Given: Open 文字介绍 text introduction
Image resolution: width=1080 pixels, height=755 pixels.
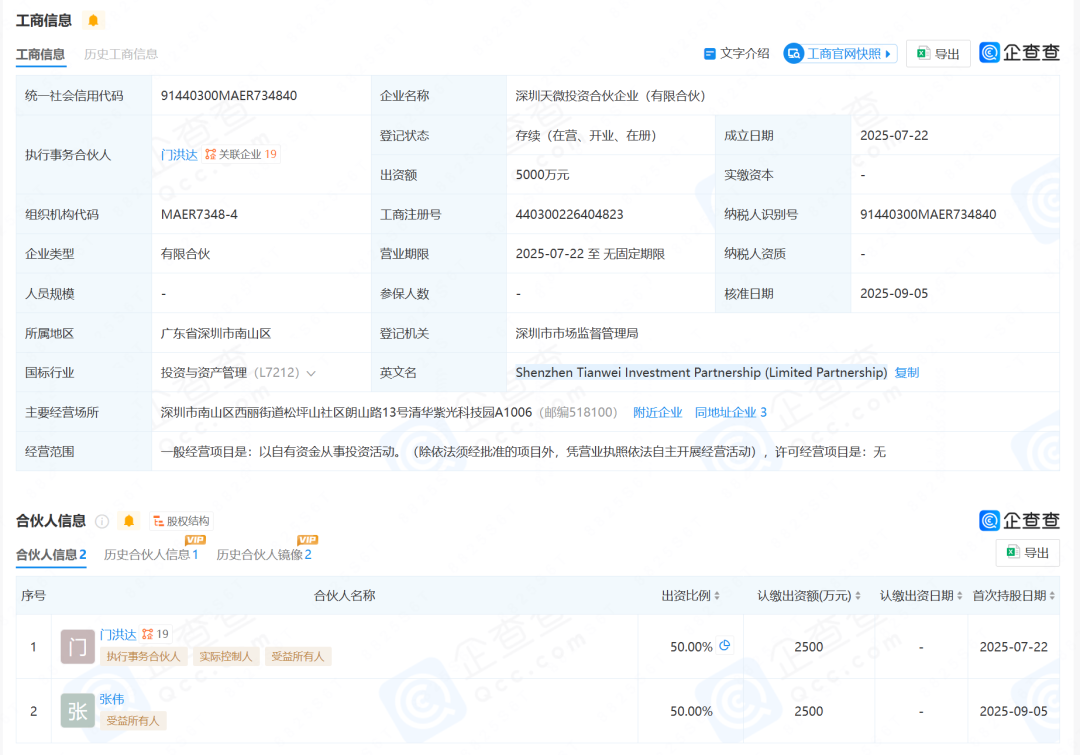Looking at the screenshot, I should pyautogui.click(x=736, y=54).
